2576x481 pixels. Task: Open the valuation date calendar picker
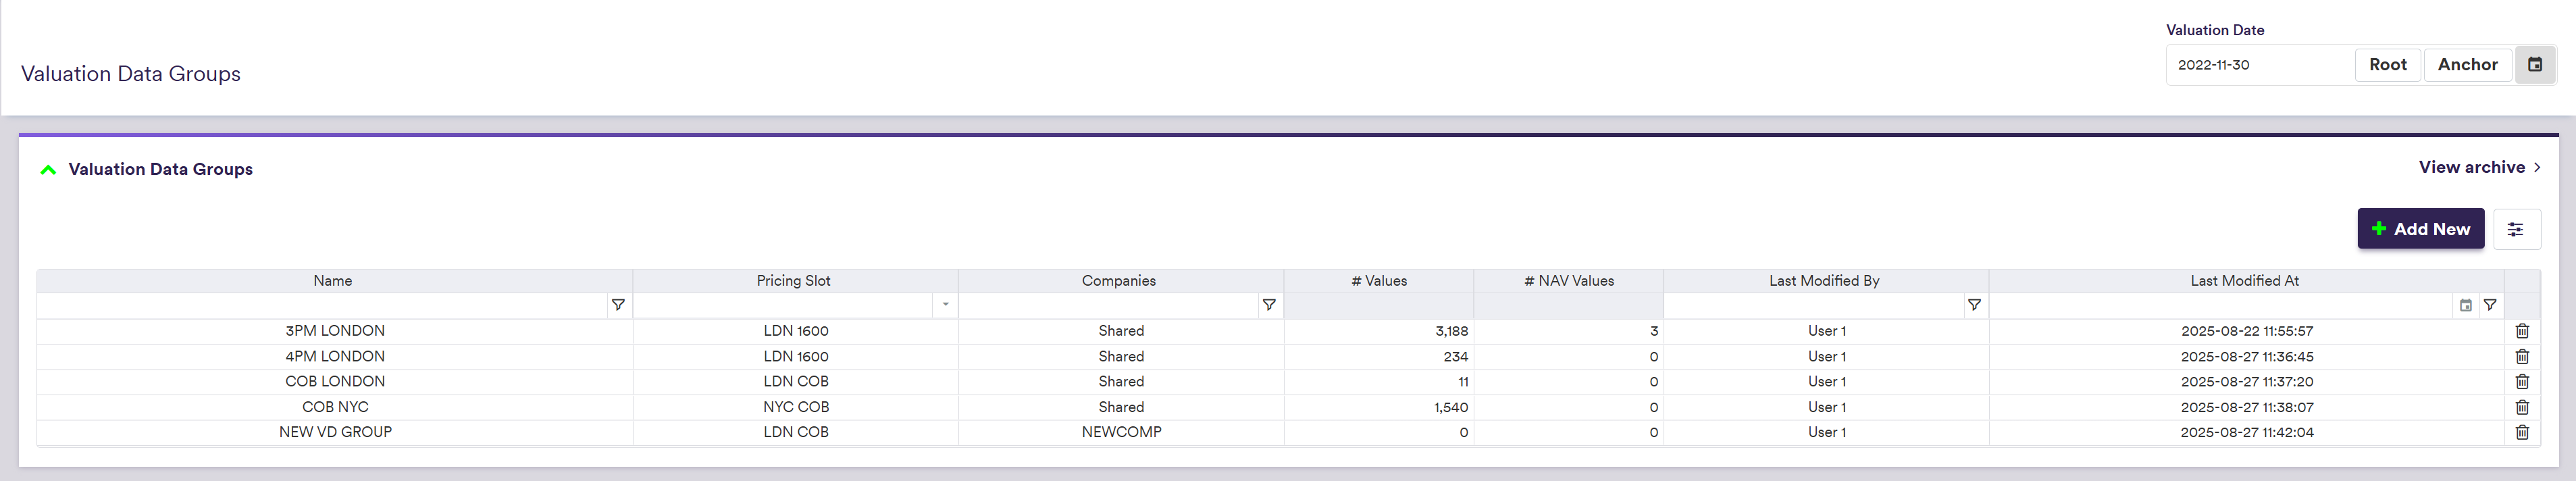[x=2534, y=65]
